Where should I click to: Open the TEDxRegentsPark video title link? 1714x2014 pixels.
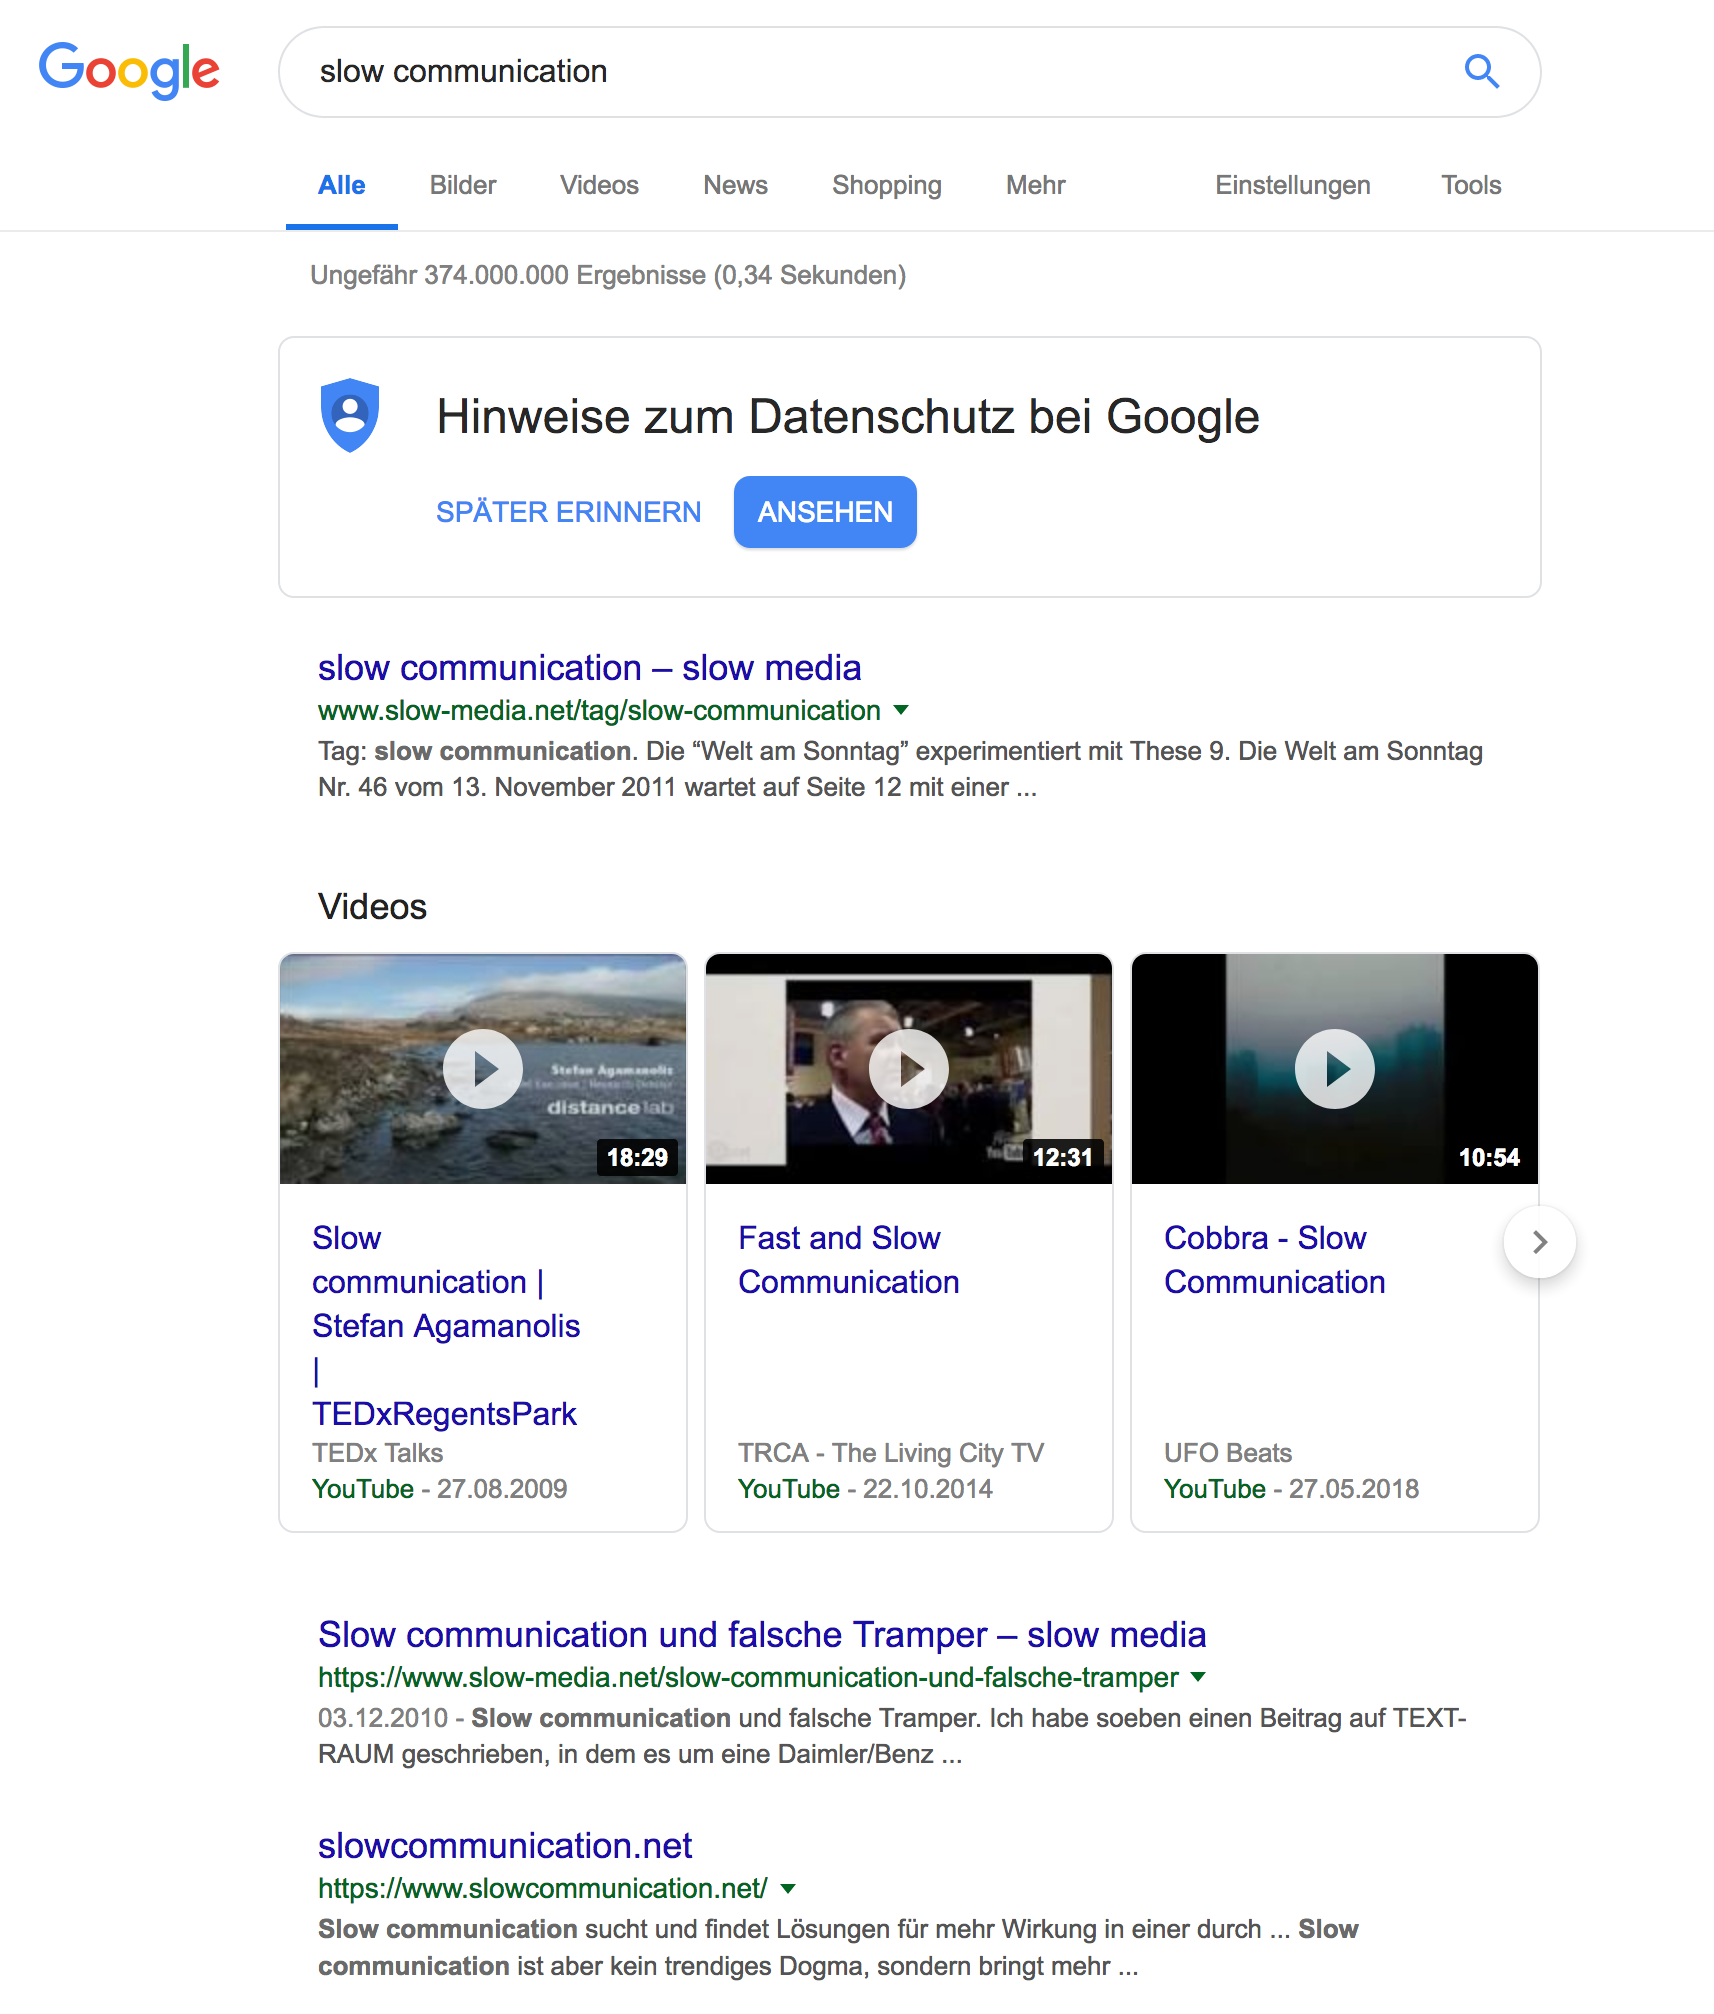point(446,1326)
